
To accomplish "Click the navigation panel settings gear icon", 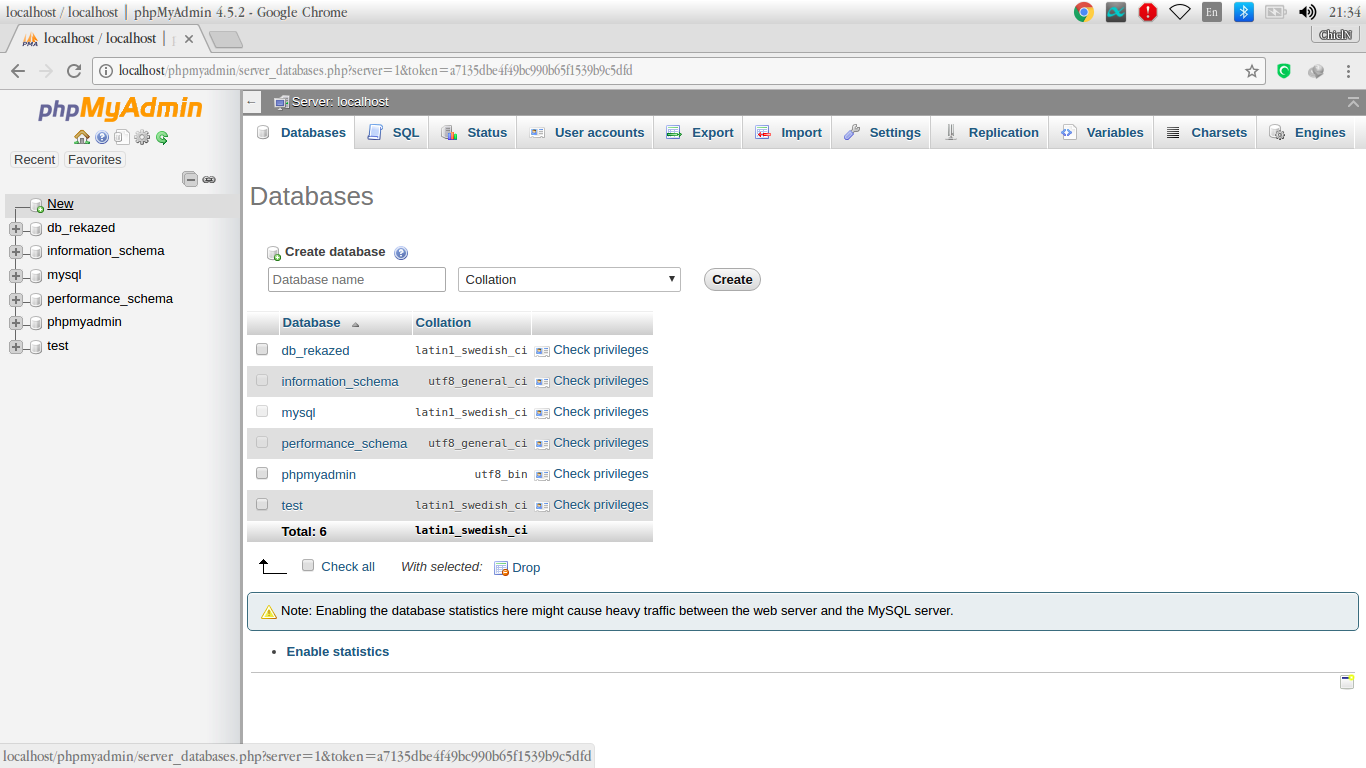I will click(x=142, y=137).
